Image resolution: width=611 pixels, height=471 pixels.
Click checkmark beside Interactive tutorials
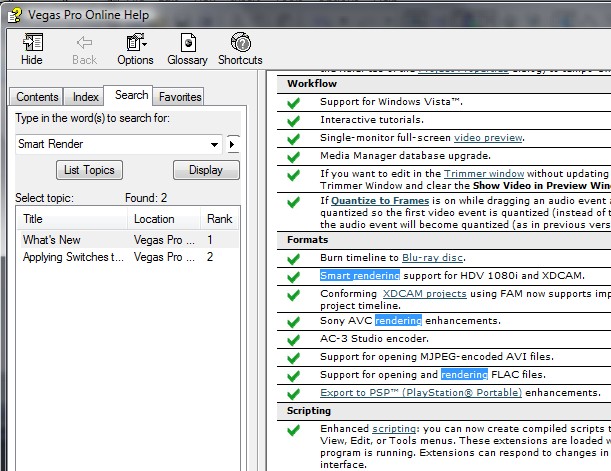pyautogui.click(x=293, y=121)
